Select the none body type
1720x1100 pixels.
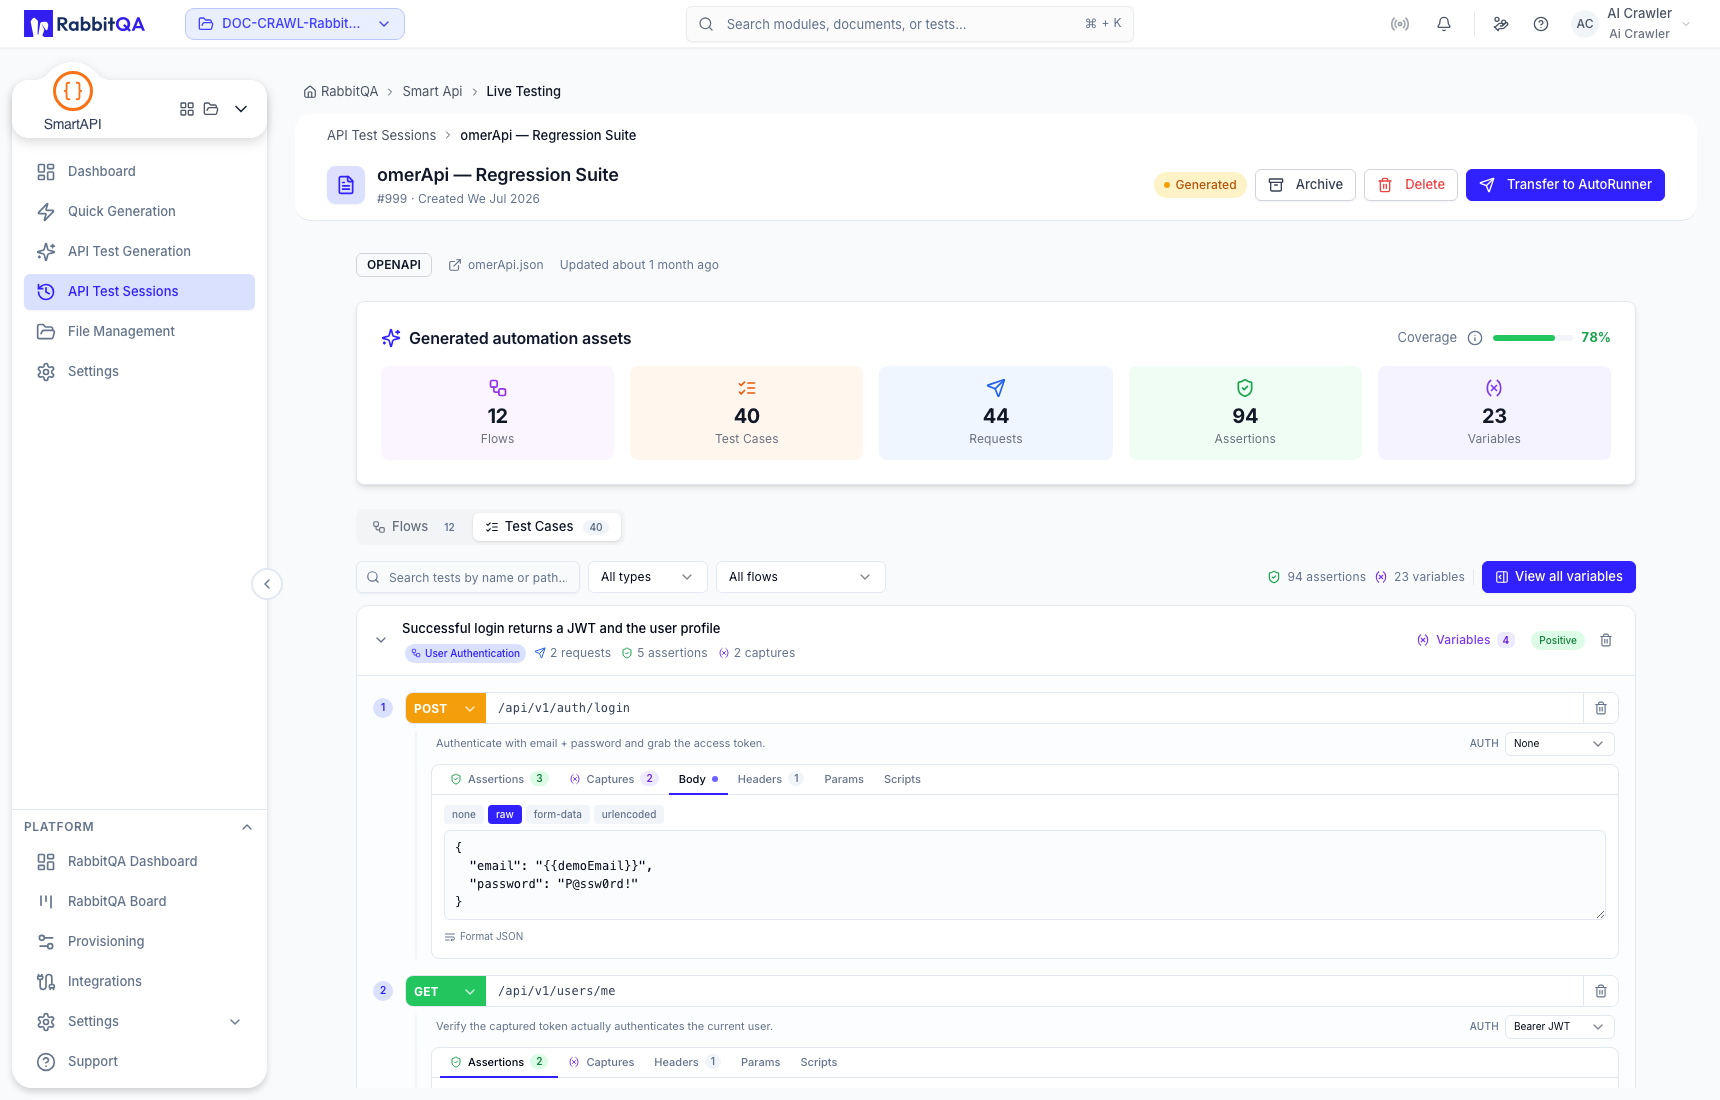point(464,815)
